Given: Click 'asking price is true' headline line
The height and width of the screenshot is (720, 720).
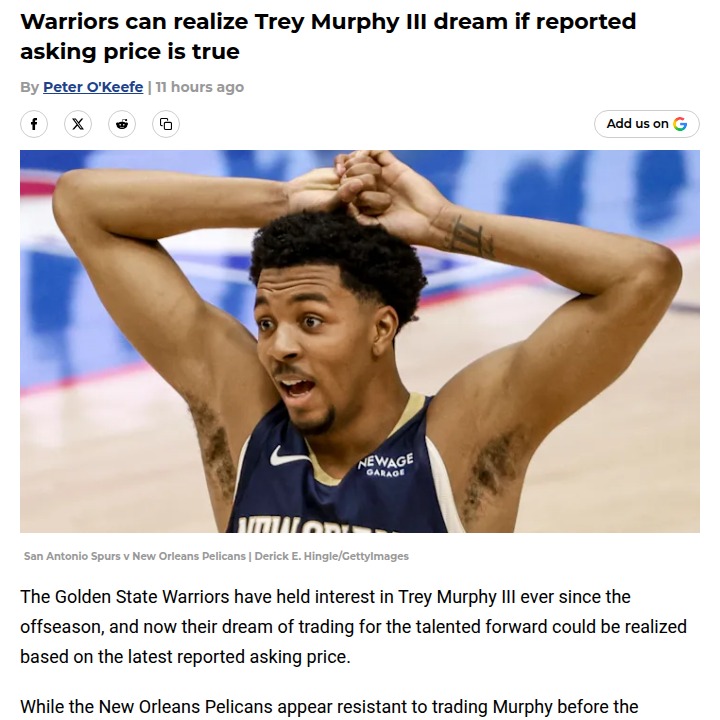Looking at the screenshot, I should tap(129, 52).
